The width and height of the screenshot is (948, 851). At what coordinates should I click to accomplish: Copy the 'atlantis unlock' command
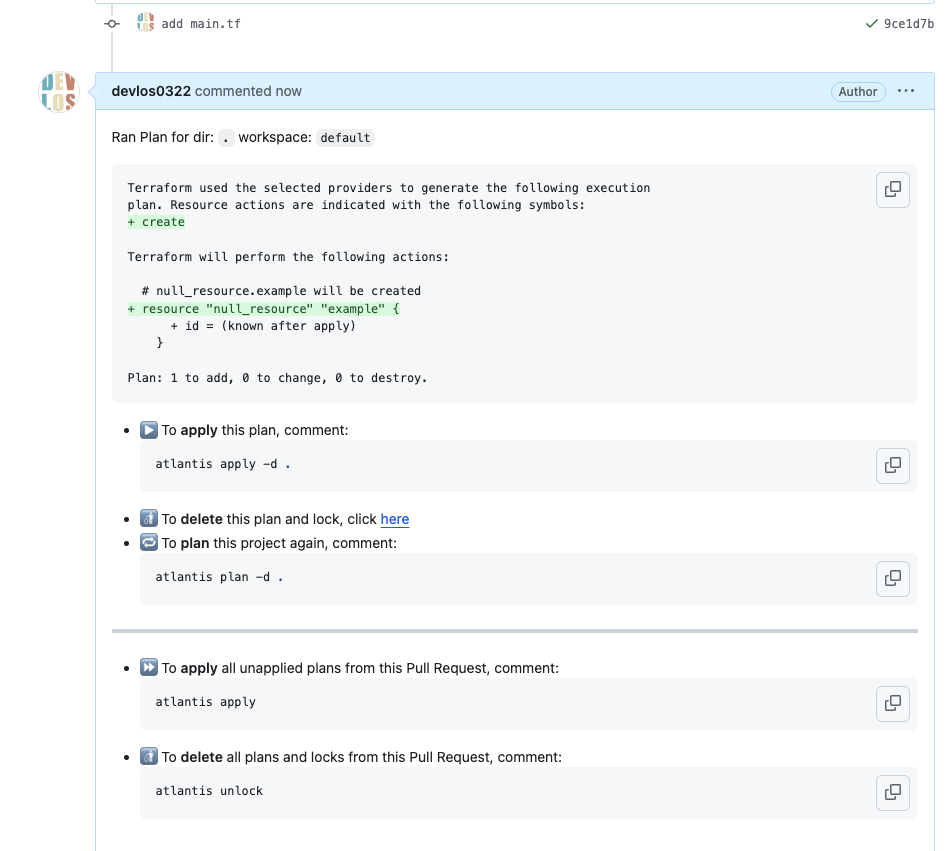click(x=892, y=792)
